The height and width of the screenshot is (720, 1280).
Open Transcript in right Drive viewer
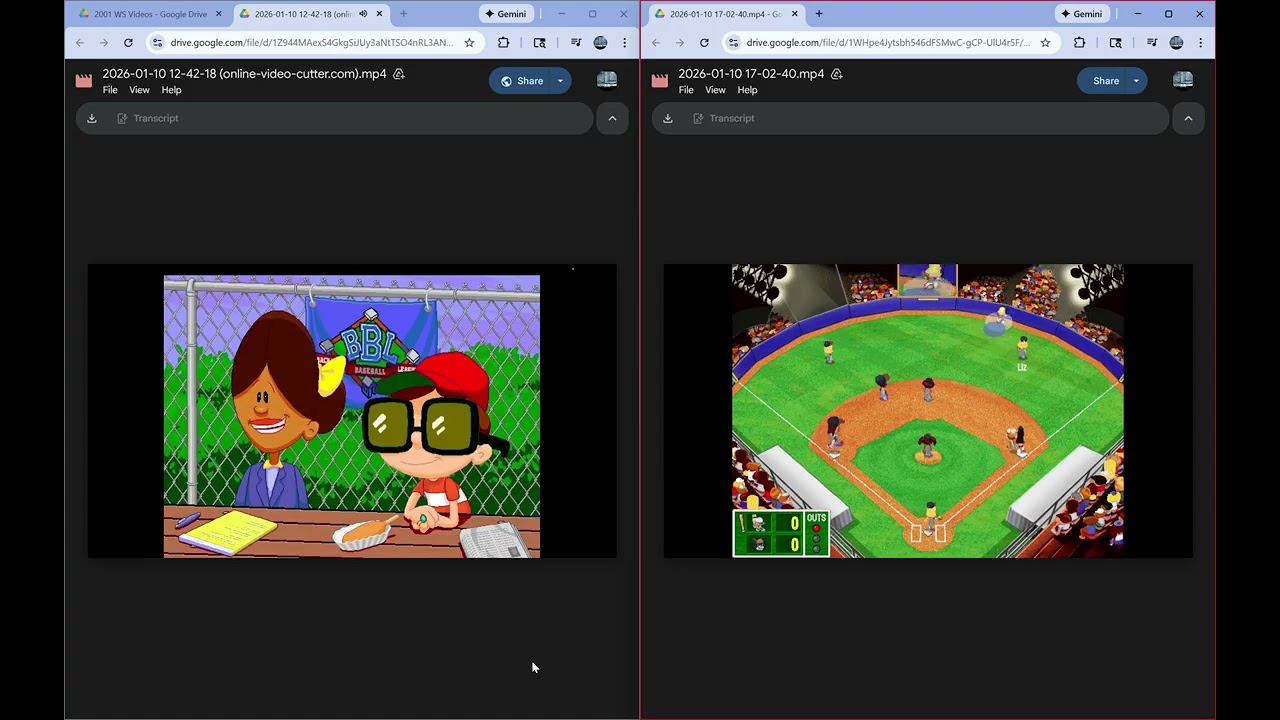[x=723, y=118]
